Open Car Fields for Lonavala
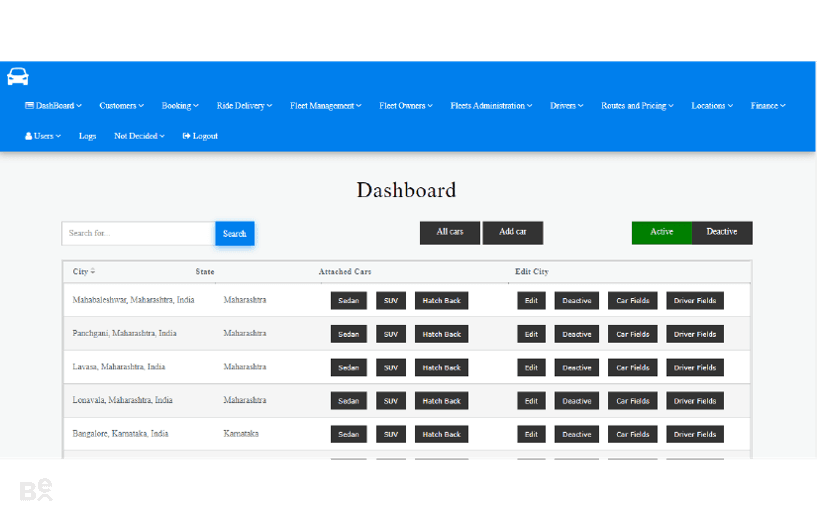817x520 pixels. click(633, 401)
